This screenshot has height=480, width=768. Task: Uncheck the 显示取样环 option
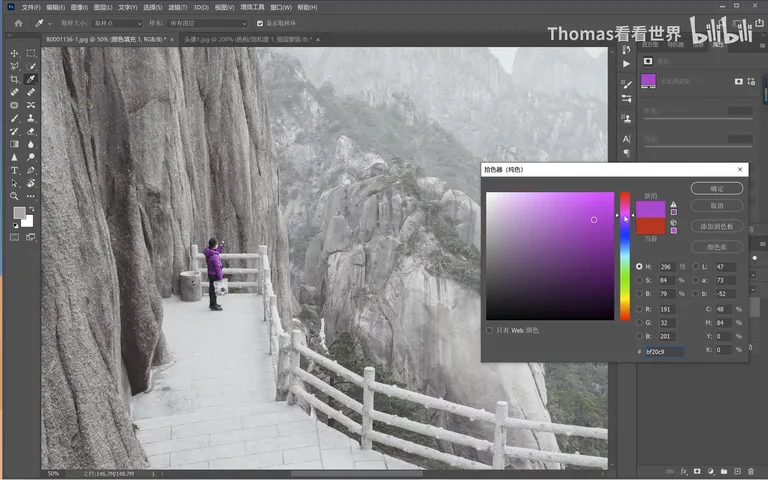tap(260, 23)
